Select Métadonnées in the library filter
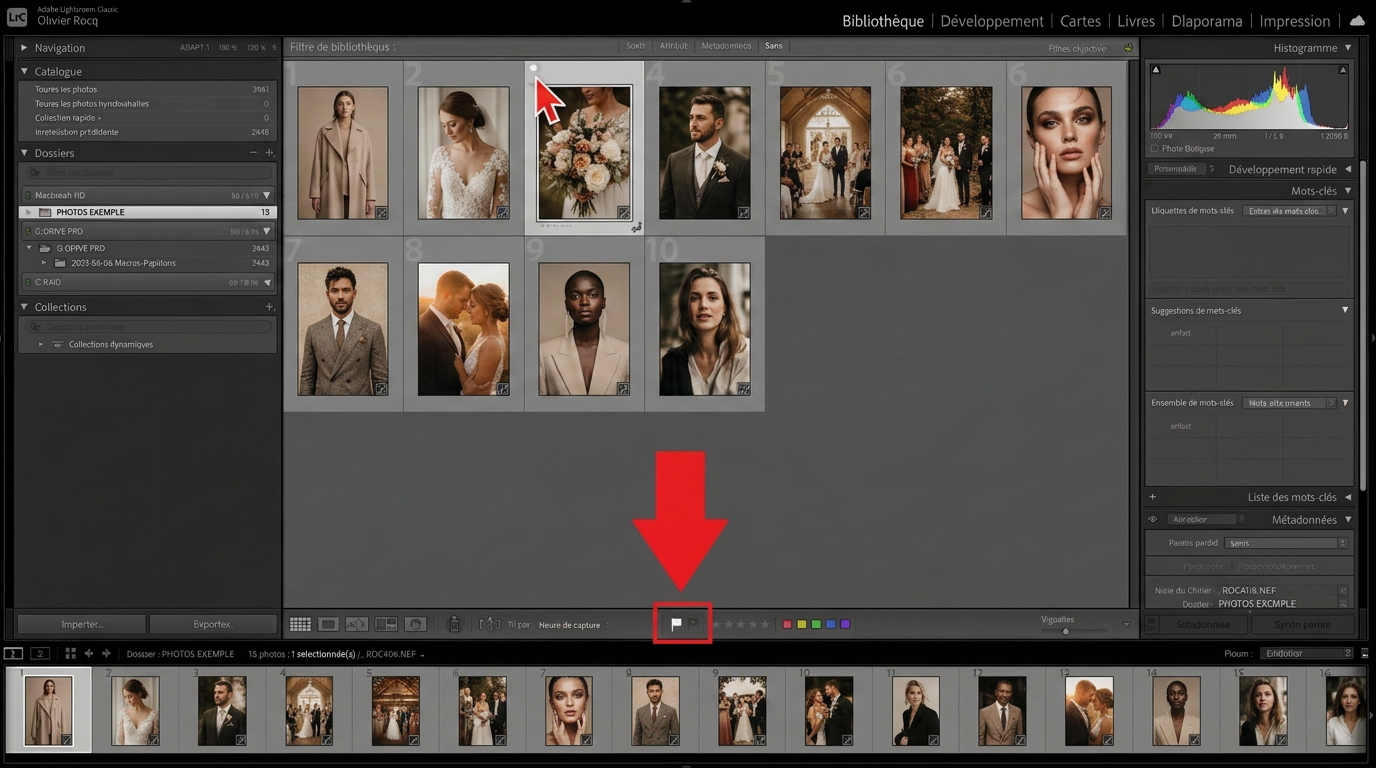 click(x=726, y=46)
